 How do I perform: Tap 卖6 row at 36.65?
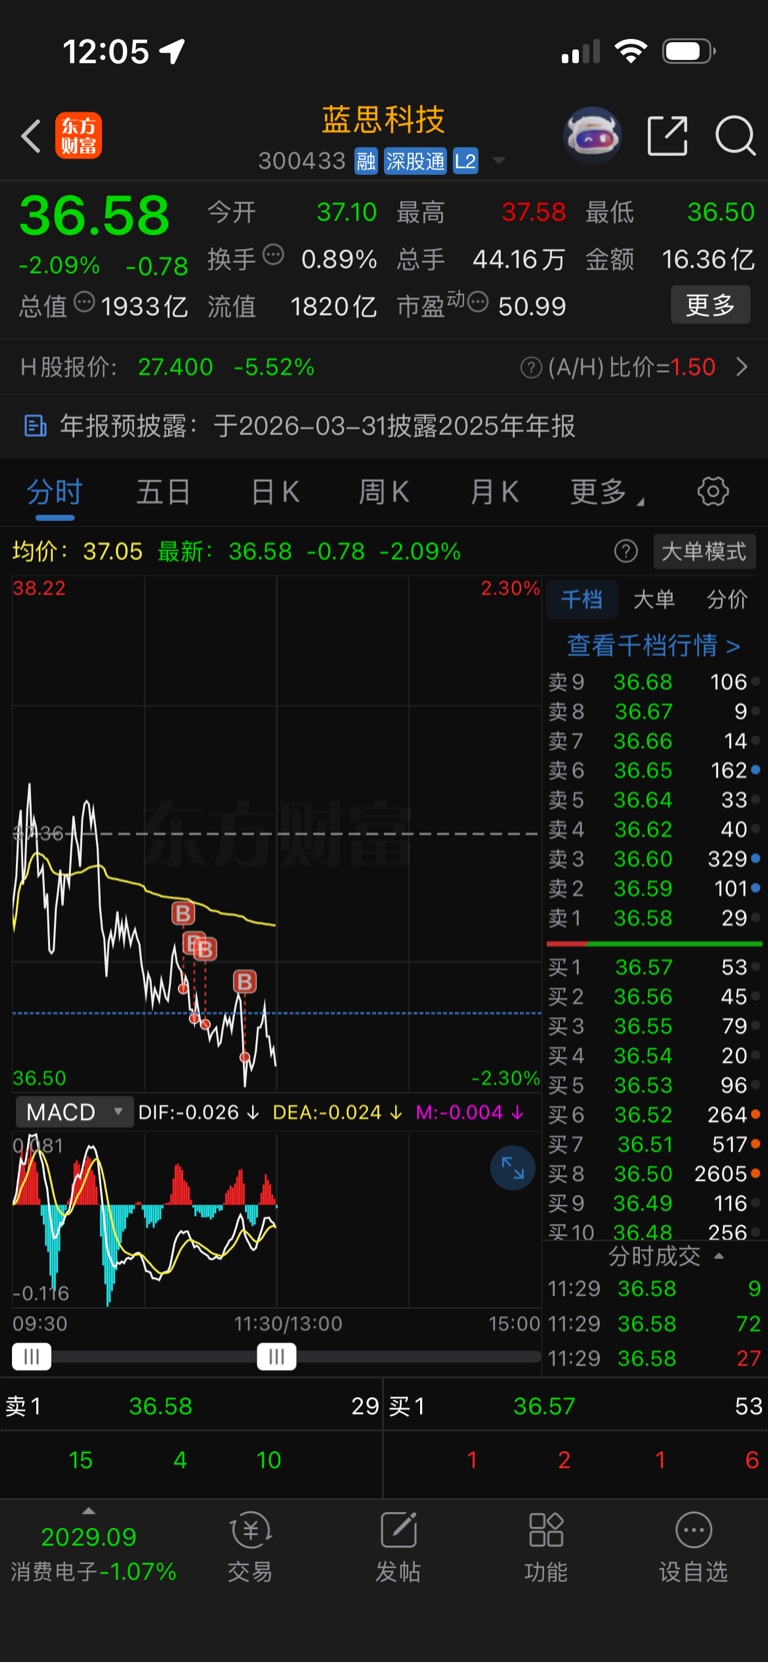[x=654, y=770]
